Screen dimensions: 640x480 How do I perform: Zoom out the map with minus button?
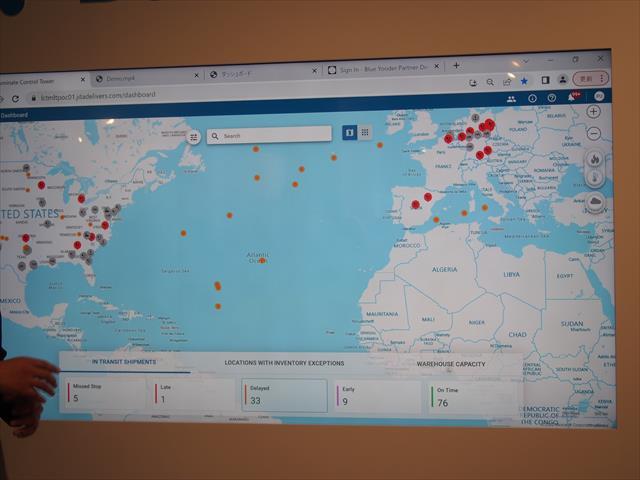[x=594, y=133]
